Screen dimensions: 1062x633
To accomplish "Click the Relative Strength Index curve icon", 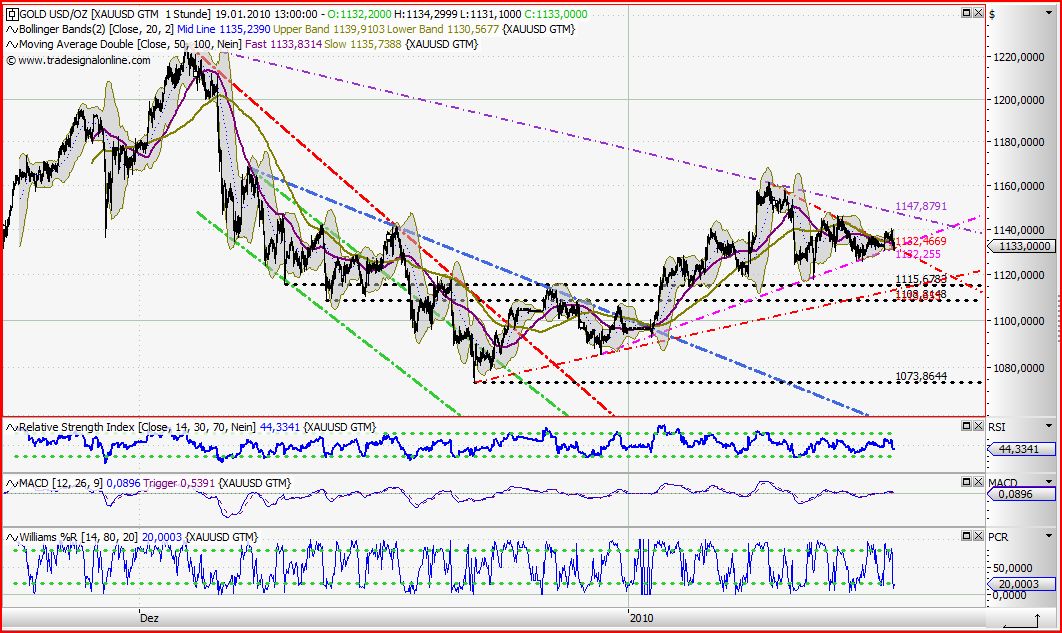I will click(x=11, y=426).
